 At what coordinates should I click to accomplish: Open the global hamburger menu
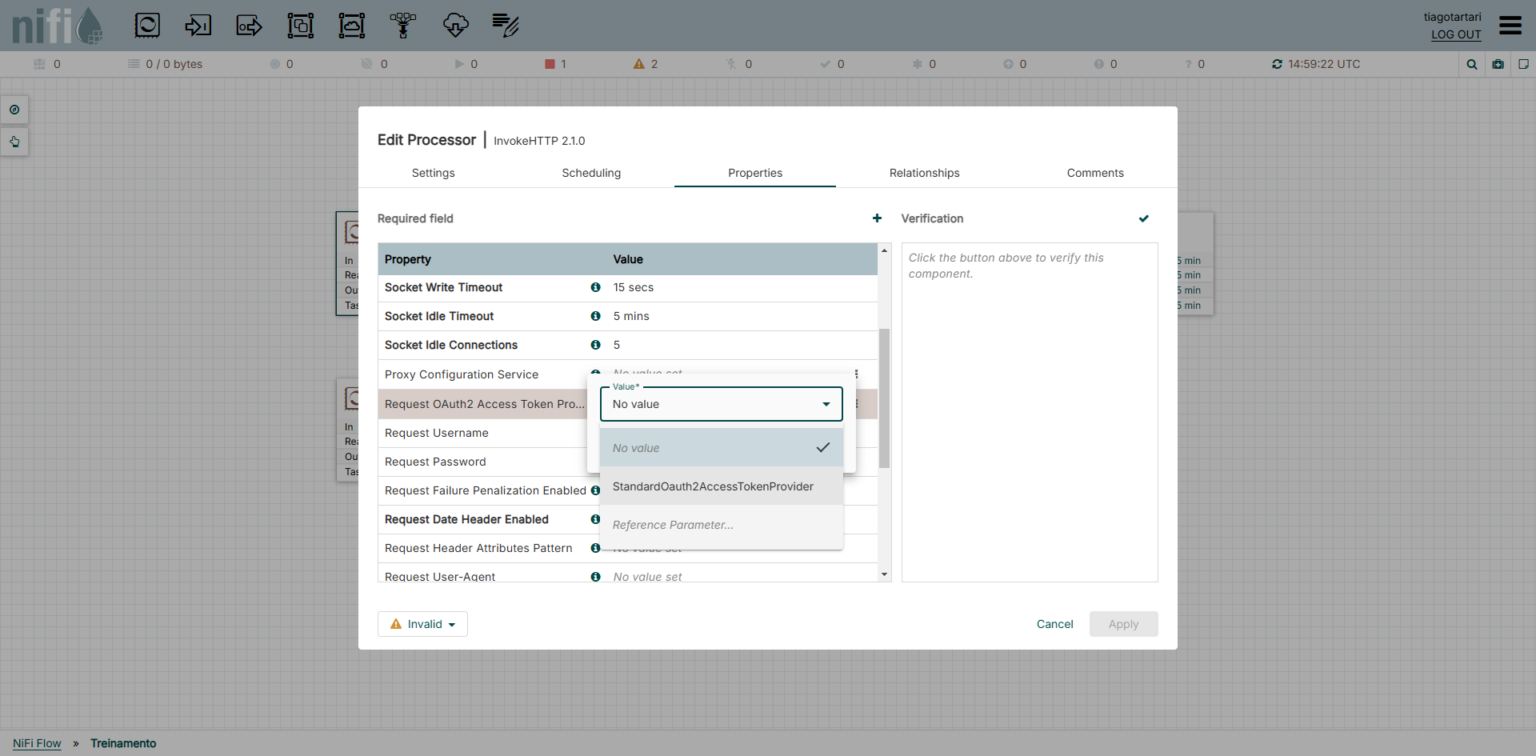(x=1510, y=25)
